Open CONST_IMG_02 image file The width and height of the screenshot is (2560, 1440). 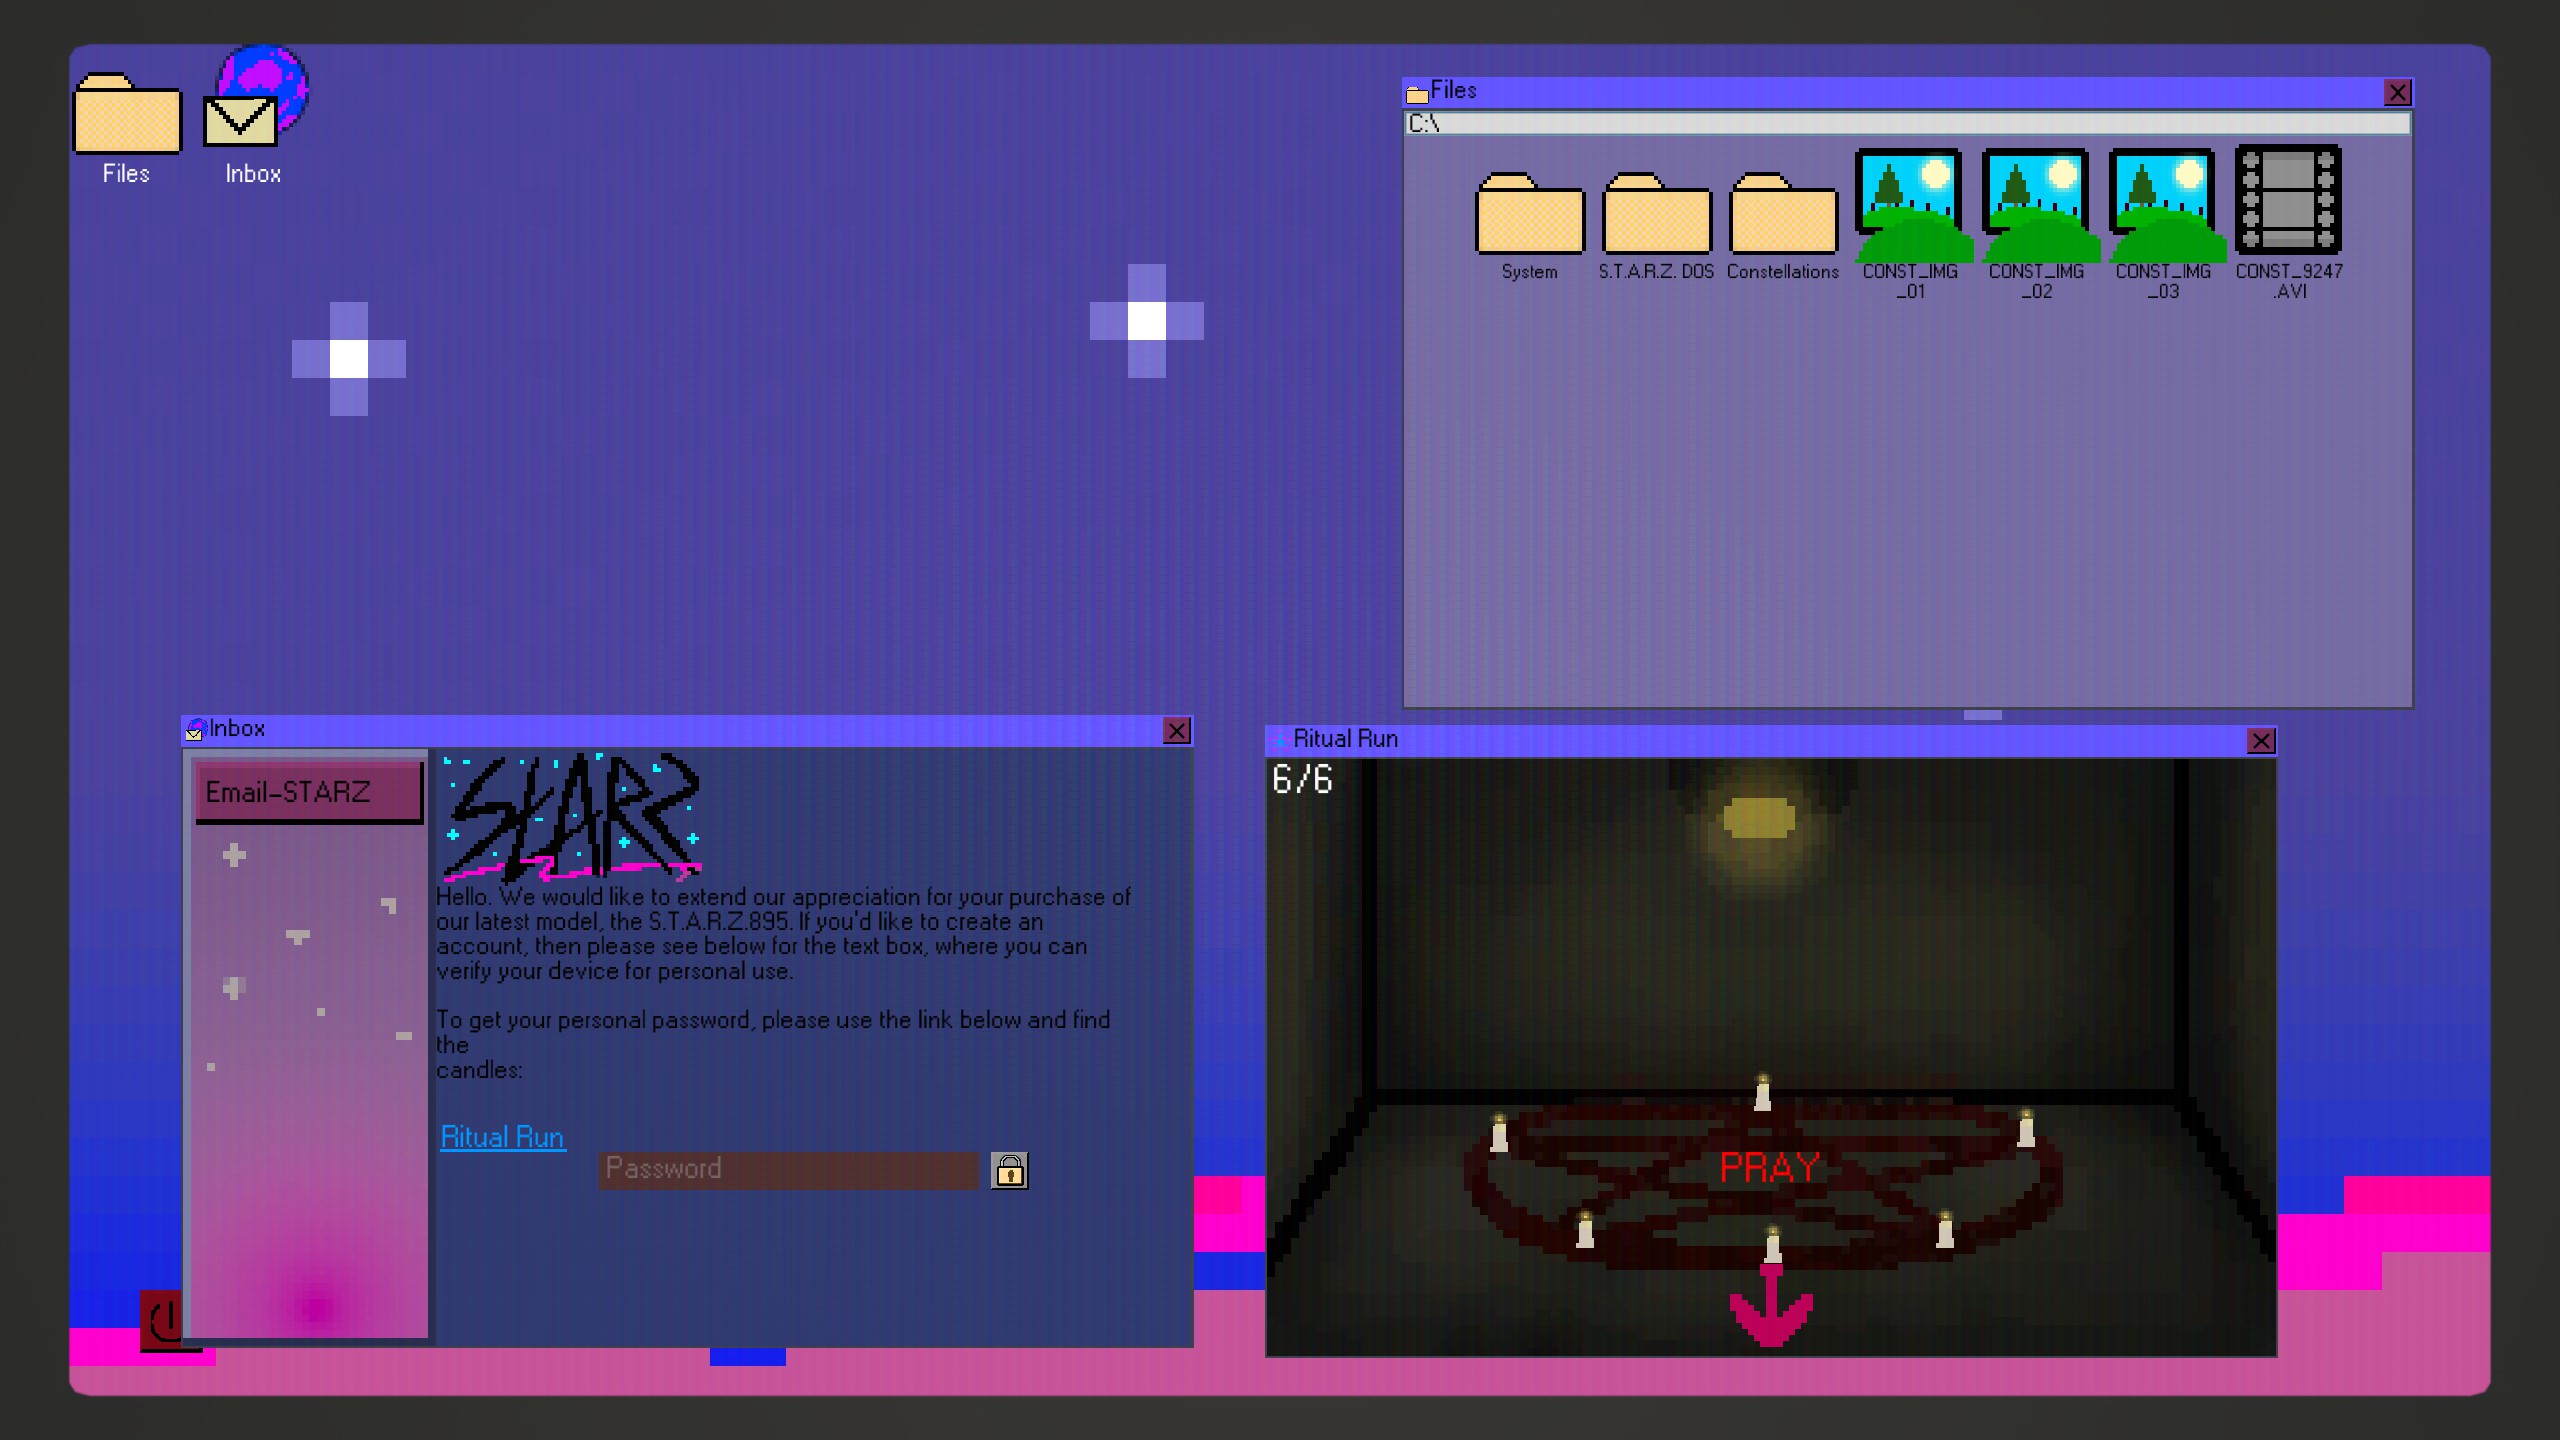2037,206
